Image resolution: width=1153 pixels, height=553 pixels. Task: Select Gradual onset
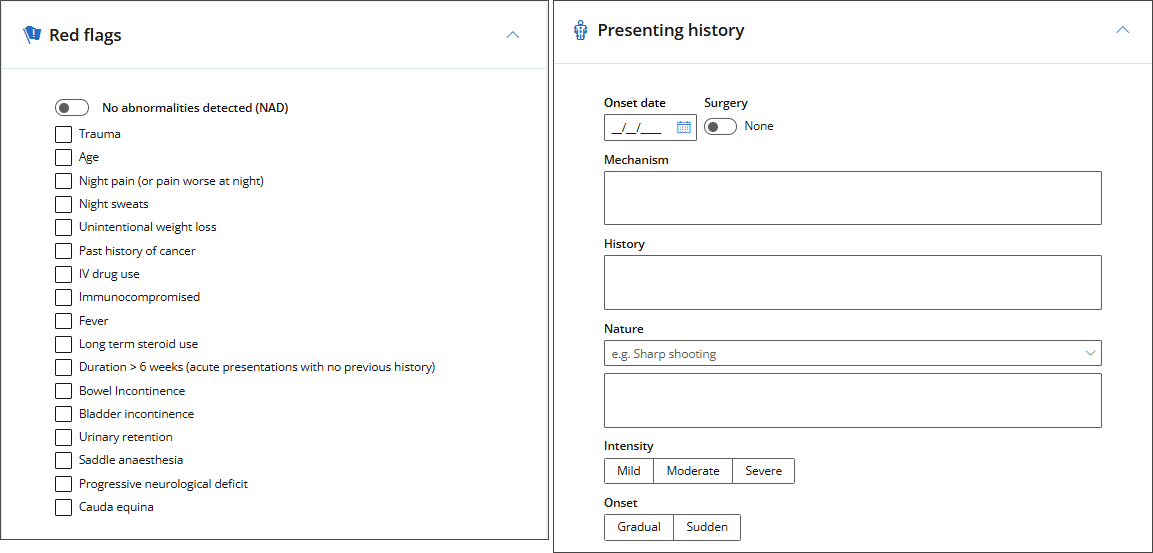tap(639, 527)
